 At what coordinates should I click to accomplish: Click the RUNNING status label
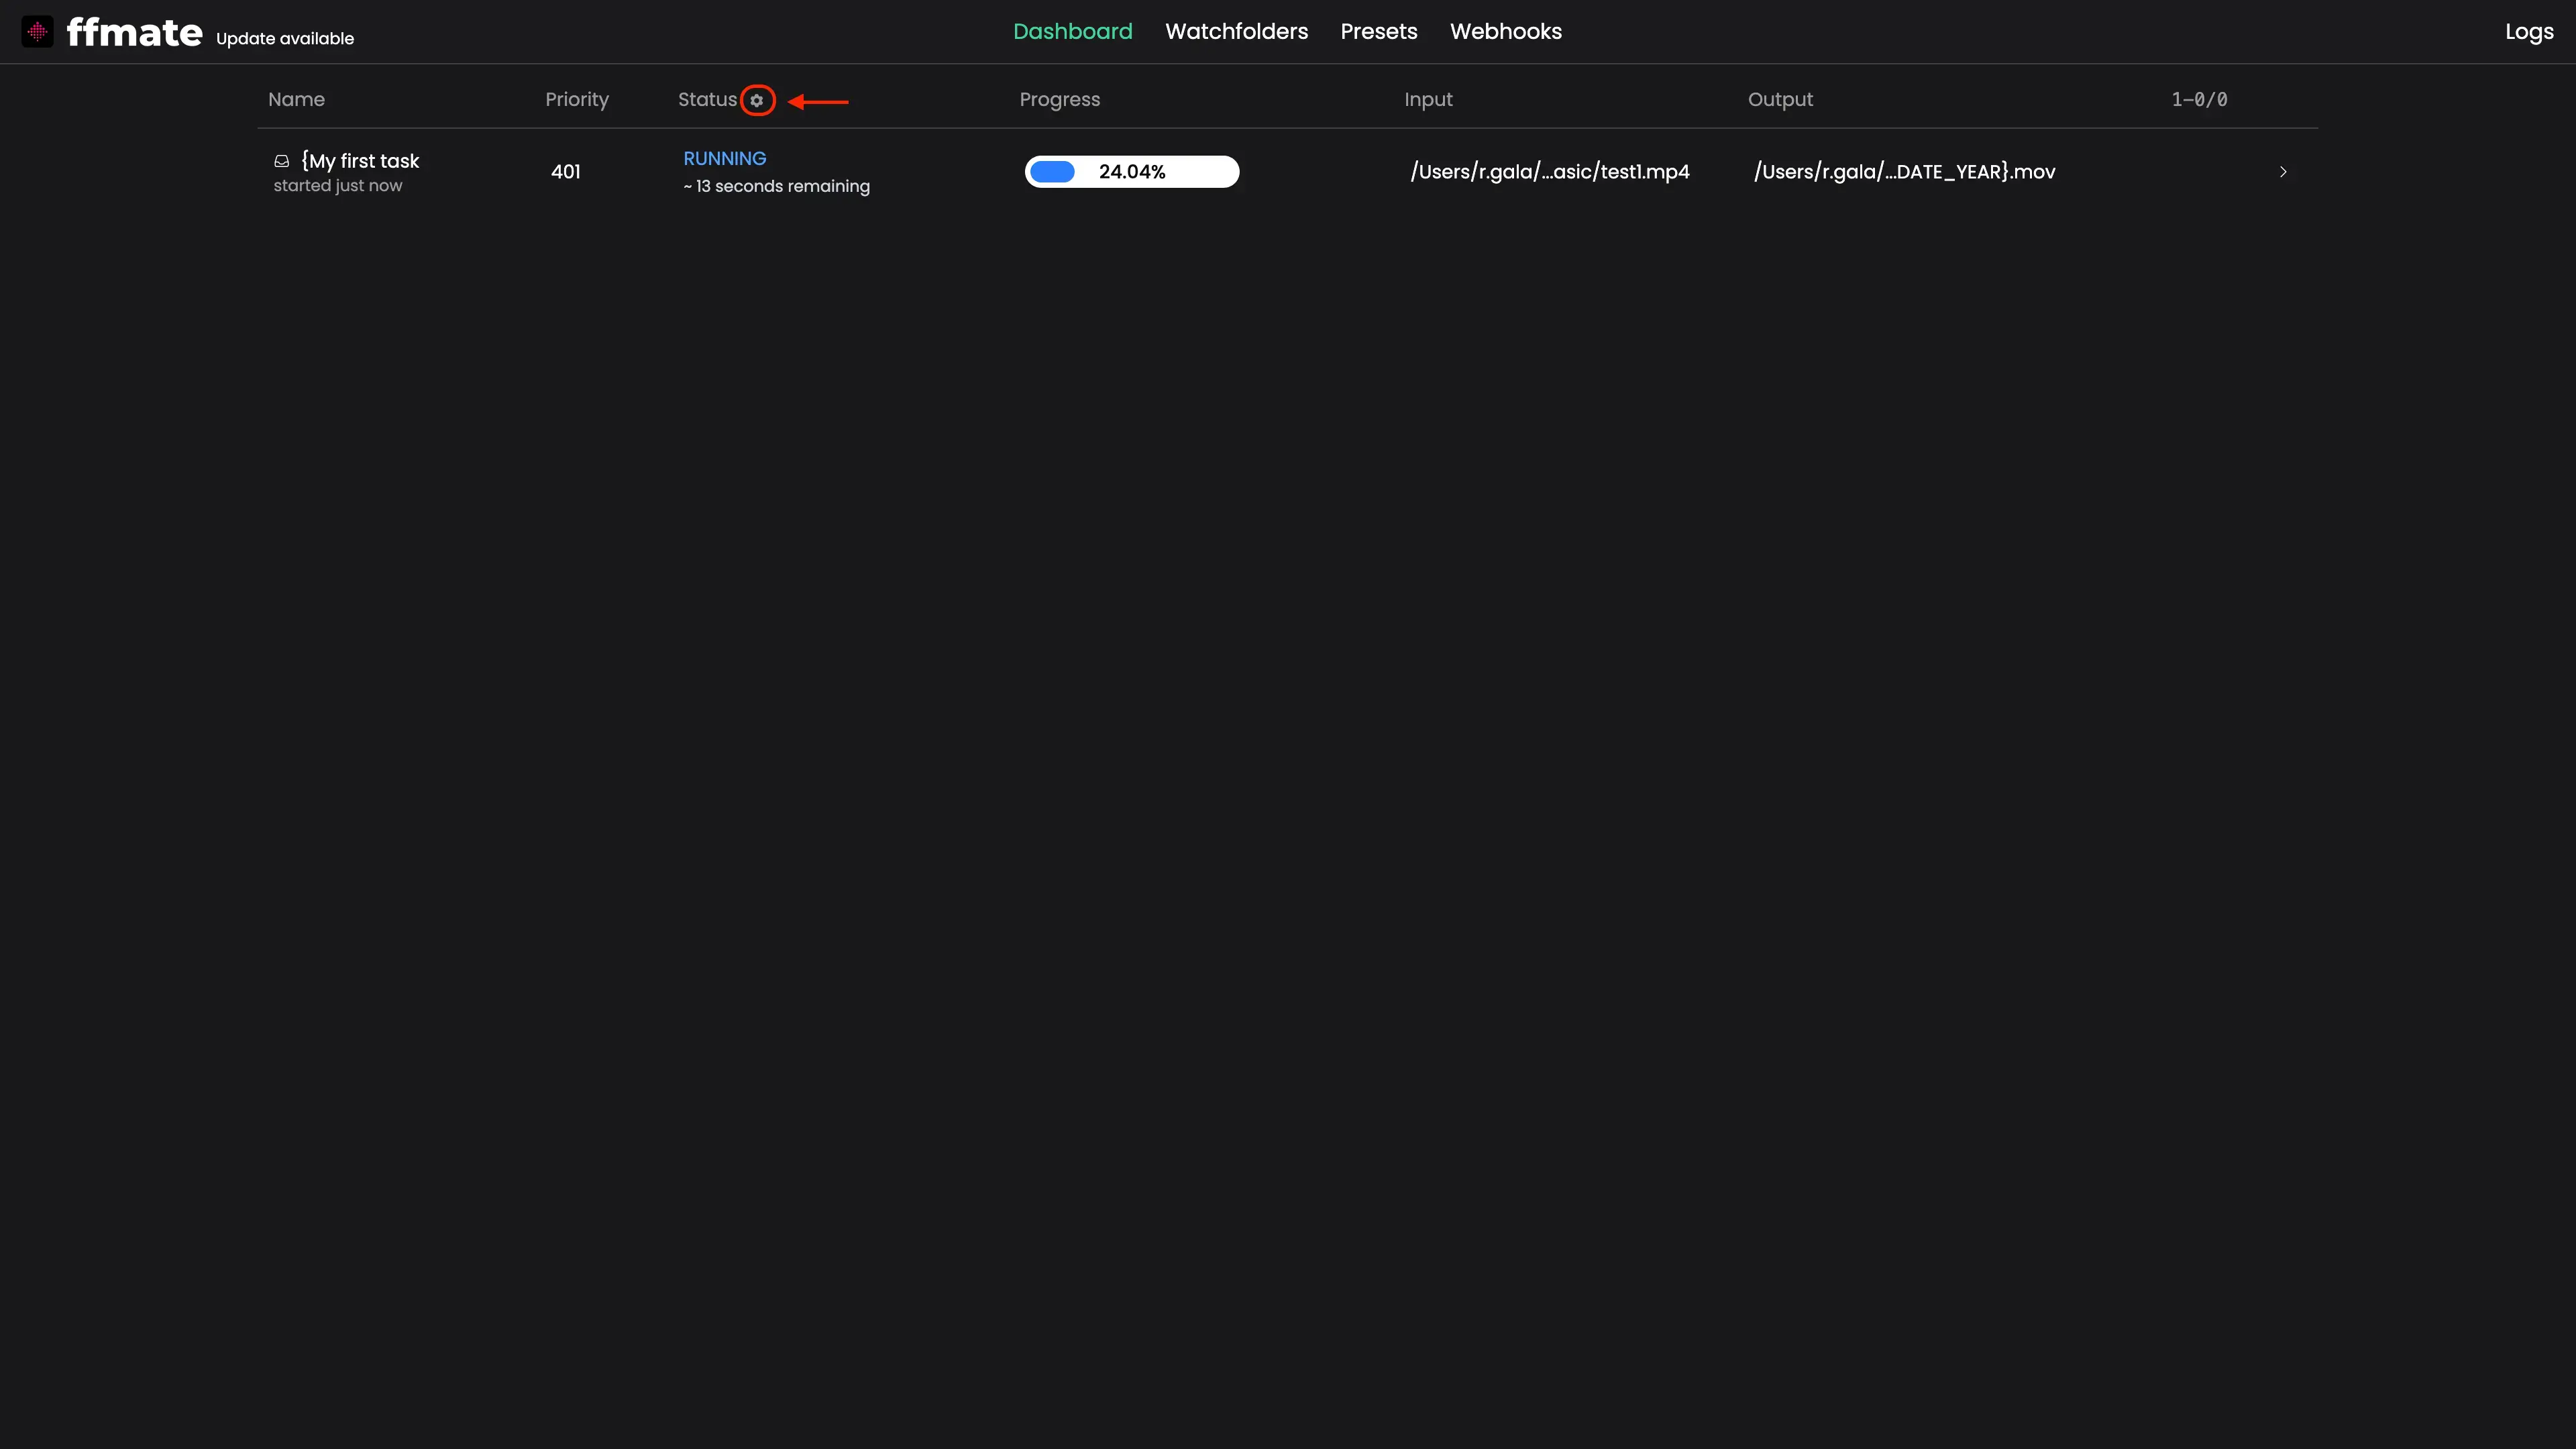724,159
